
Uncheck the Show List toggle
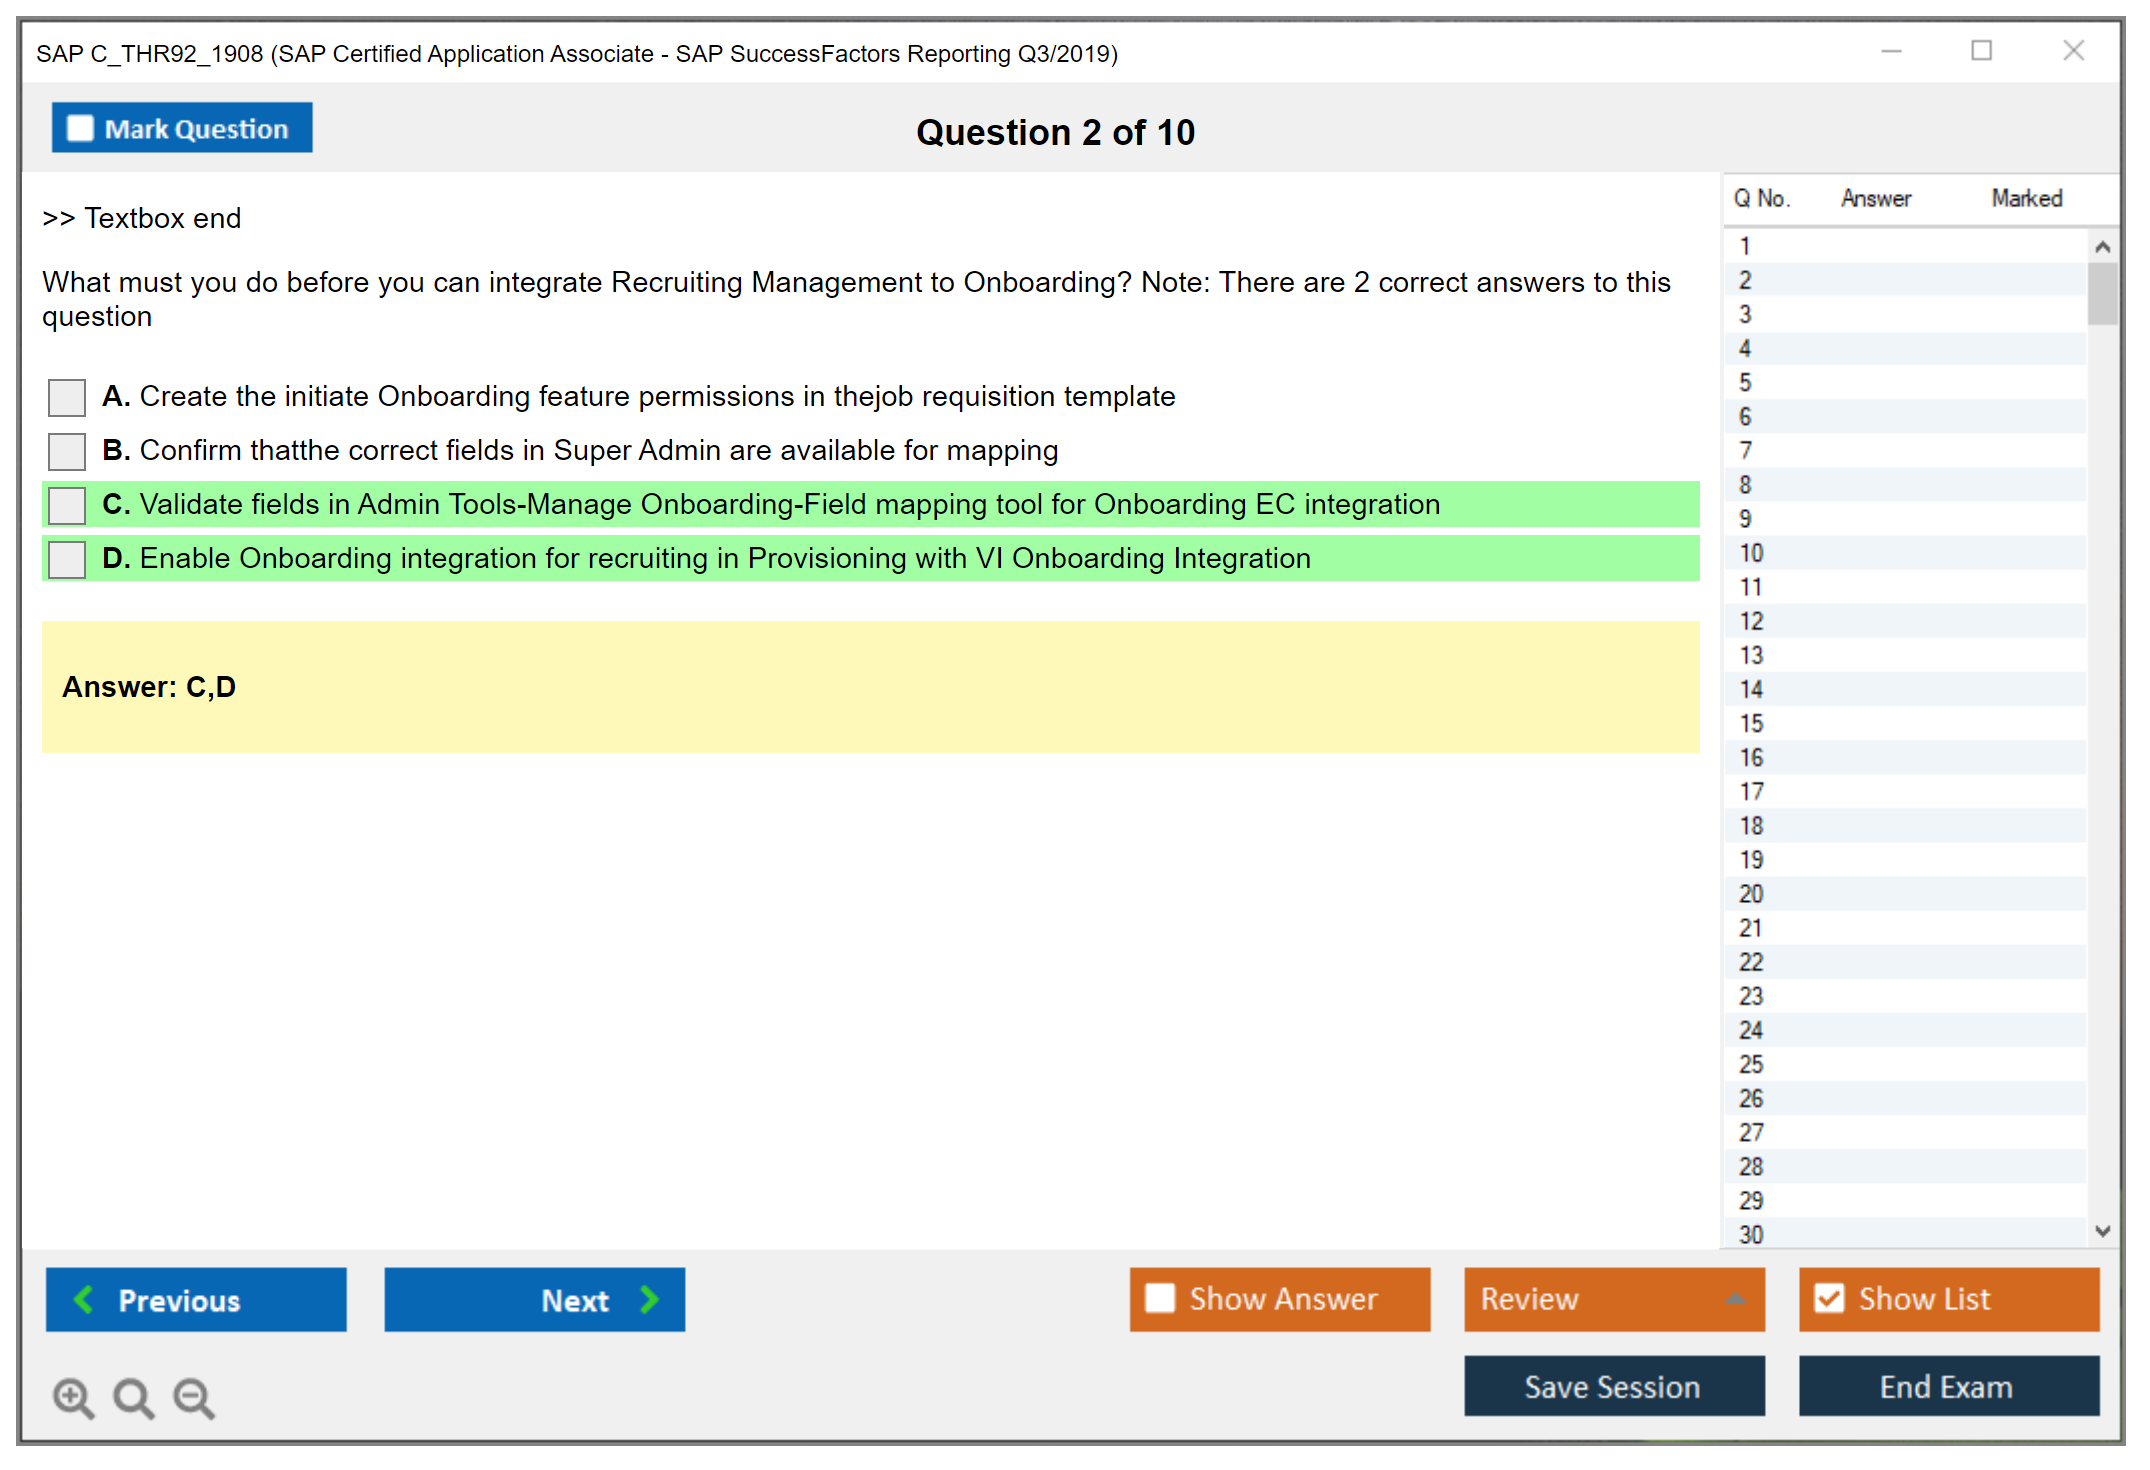(x=1829, y=1298)
